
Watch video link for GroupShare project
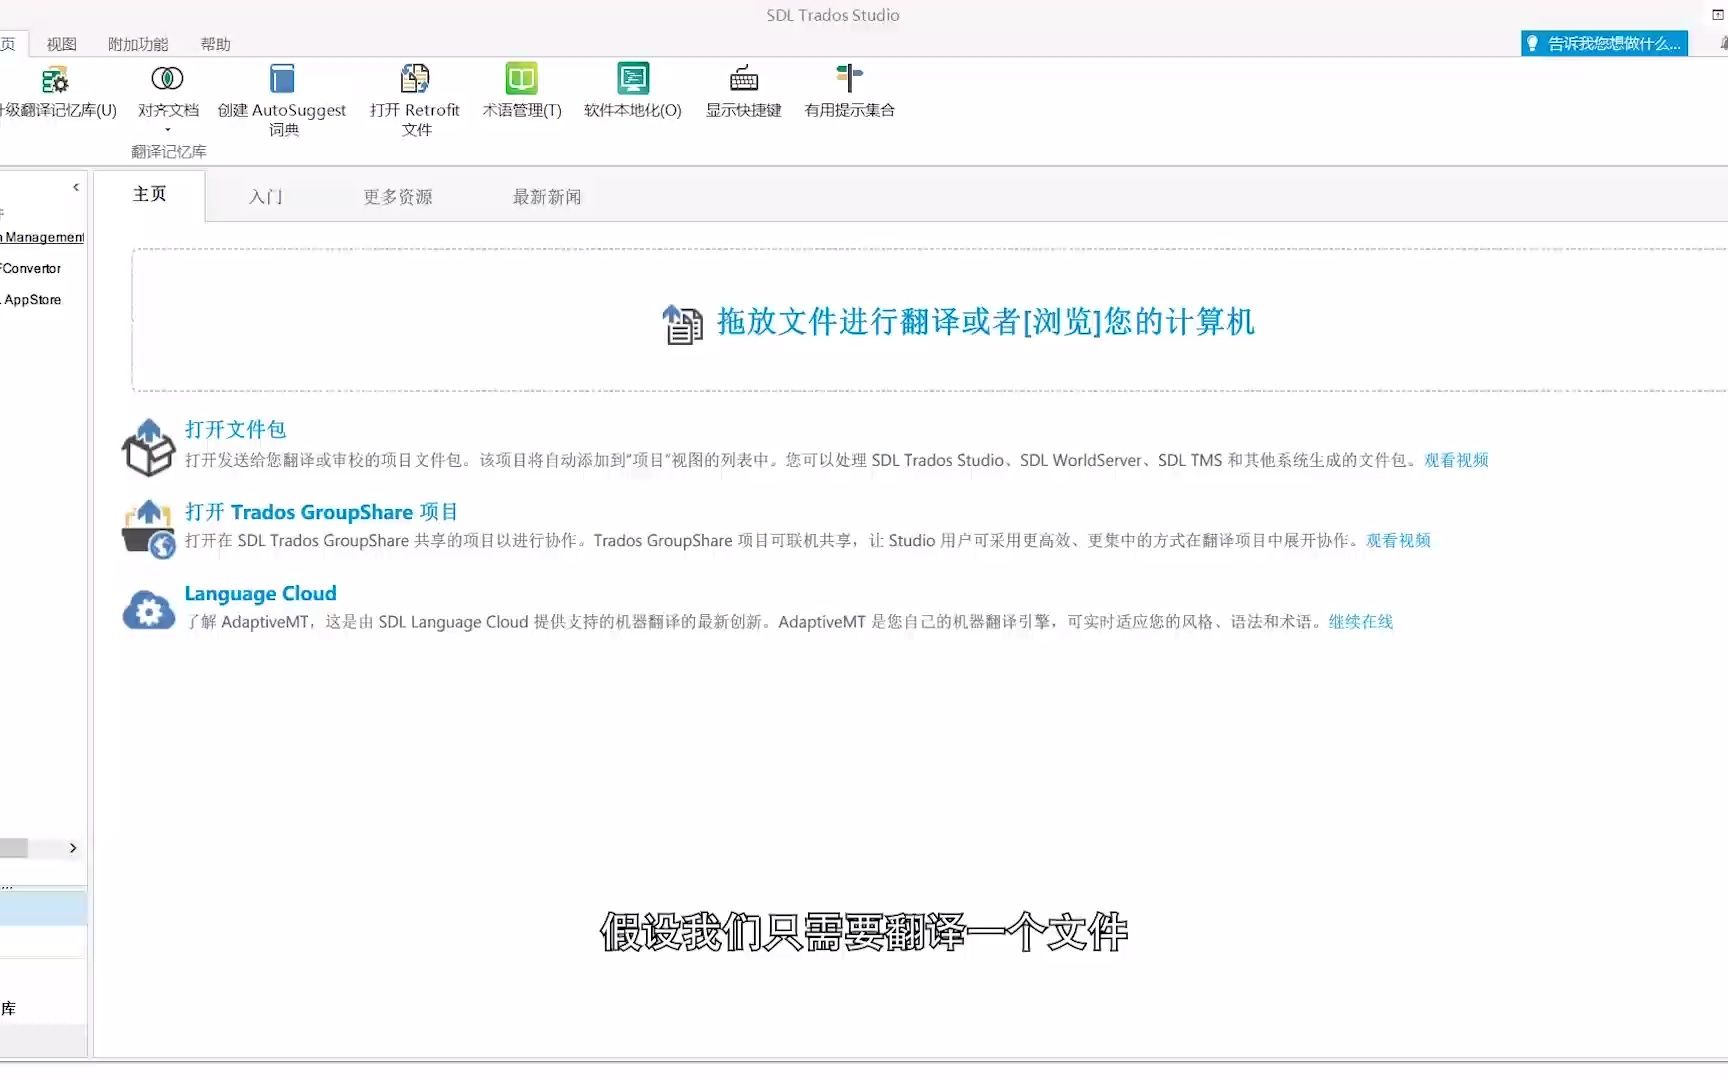click(x=1398, y=540)
